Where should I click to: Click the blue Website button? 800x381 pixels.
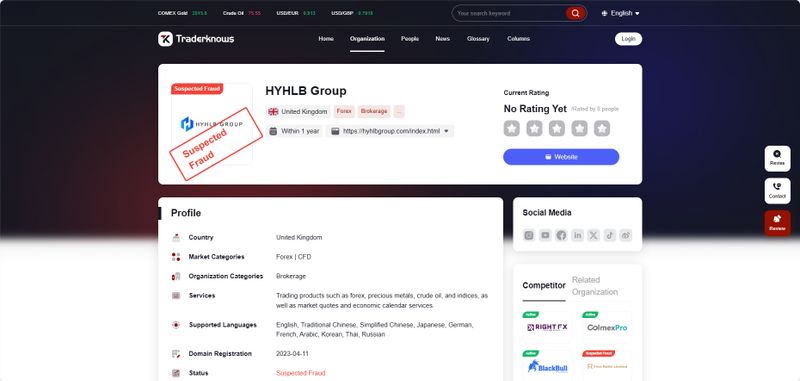(x=561, y=157)
